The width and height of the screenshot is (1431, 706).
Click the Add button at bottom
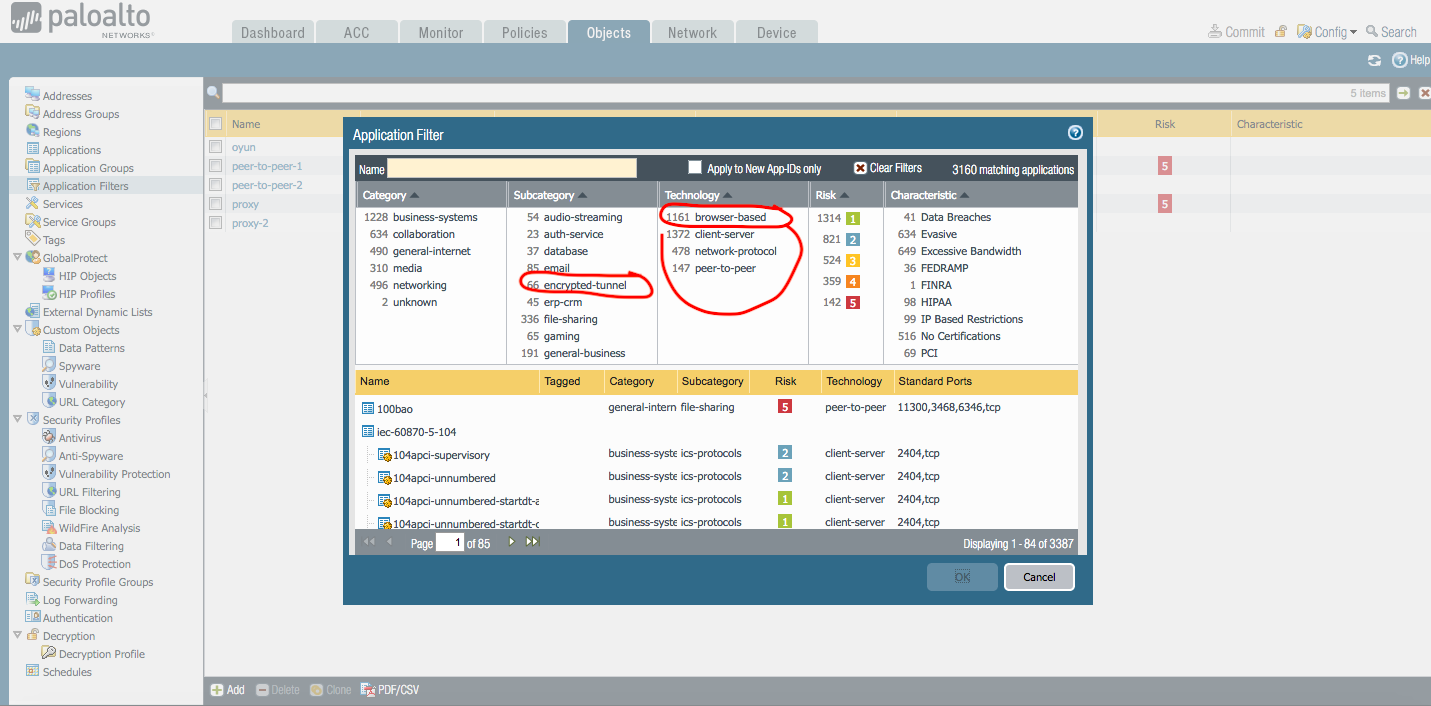(227, 690)
